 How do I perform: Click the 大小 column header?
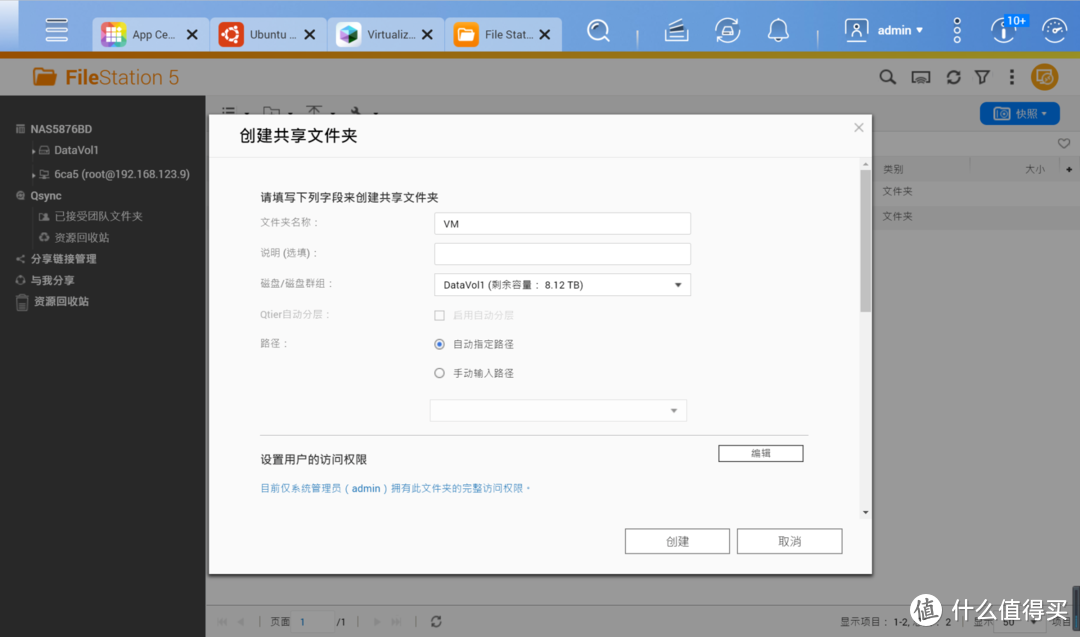pos(1035,169)
